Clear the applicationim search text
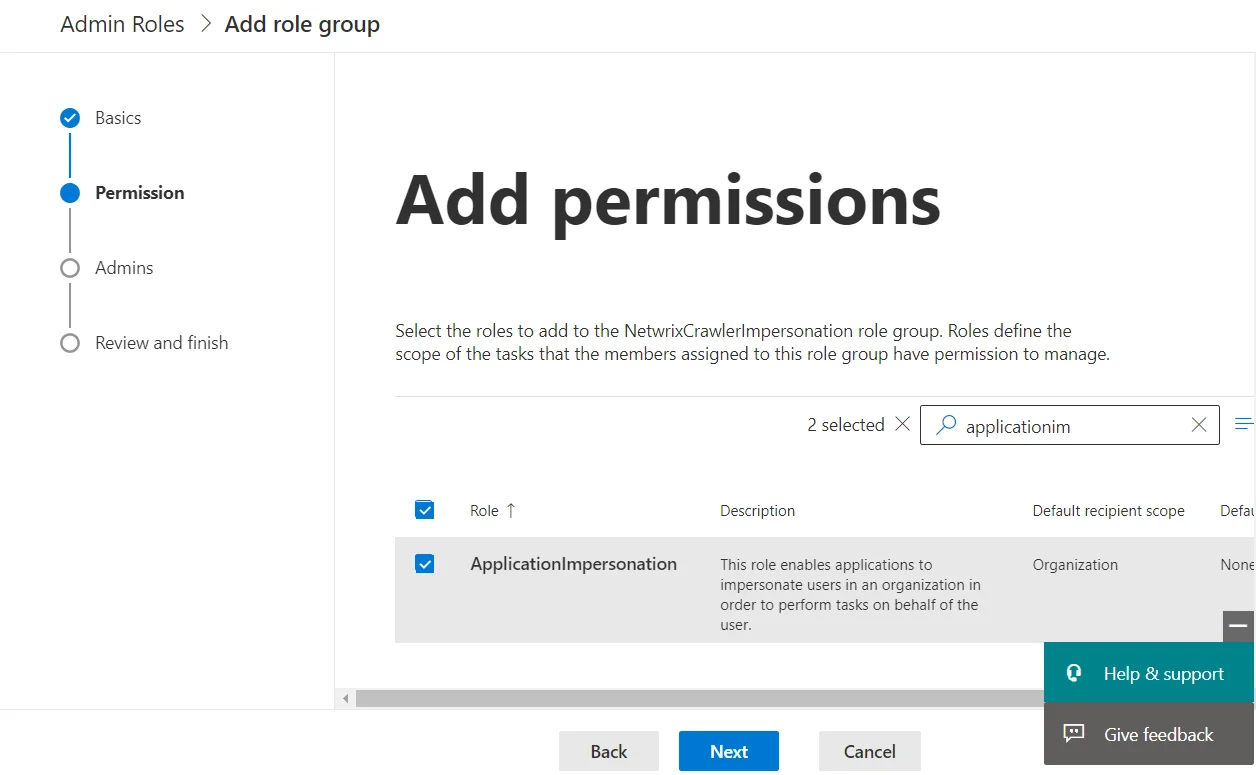Image resolution: width=1256 pixels, height=775 pixels. coord(1199,425)
